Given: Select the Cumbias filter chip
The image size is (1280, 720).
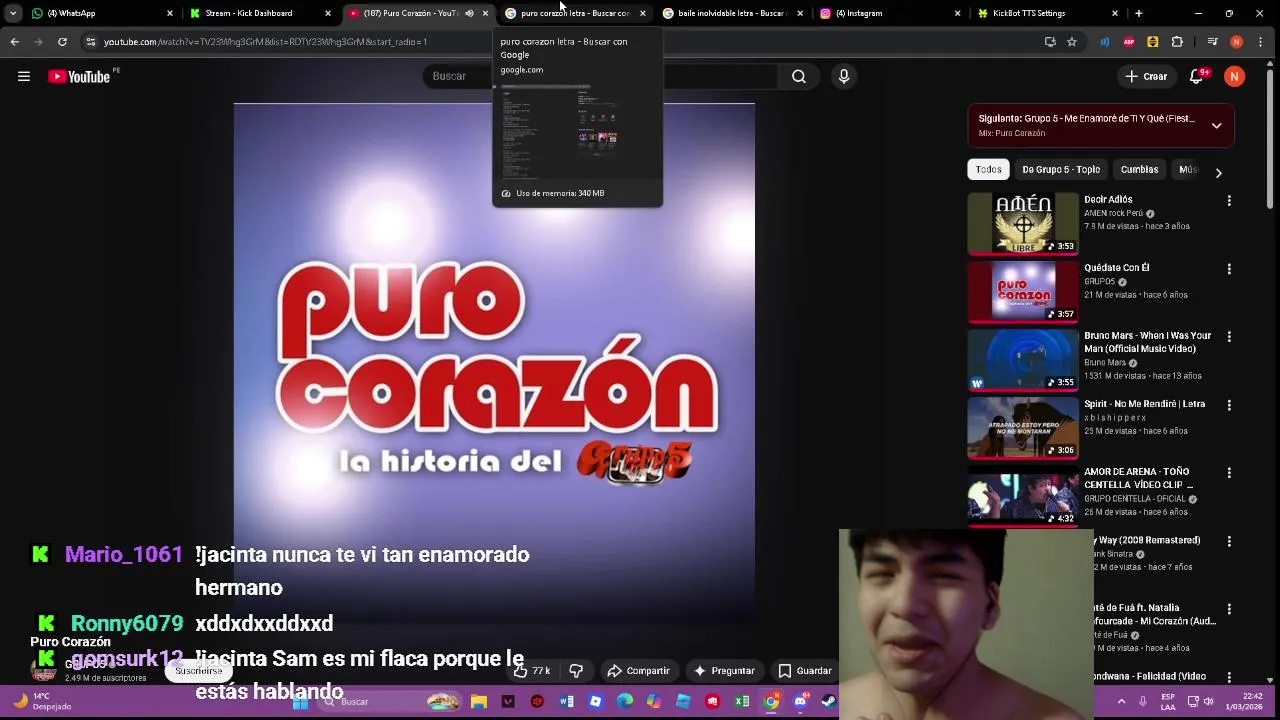Looking at the screenshot, I should pos(1139,169).
